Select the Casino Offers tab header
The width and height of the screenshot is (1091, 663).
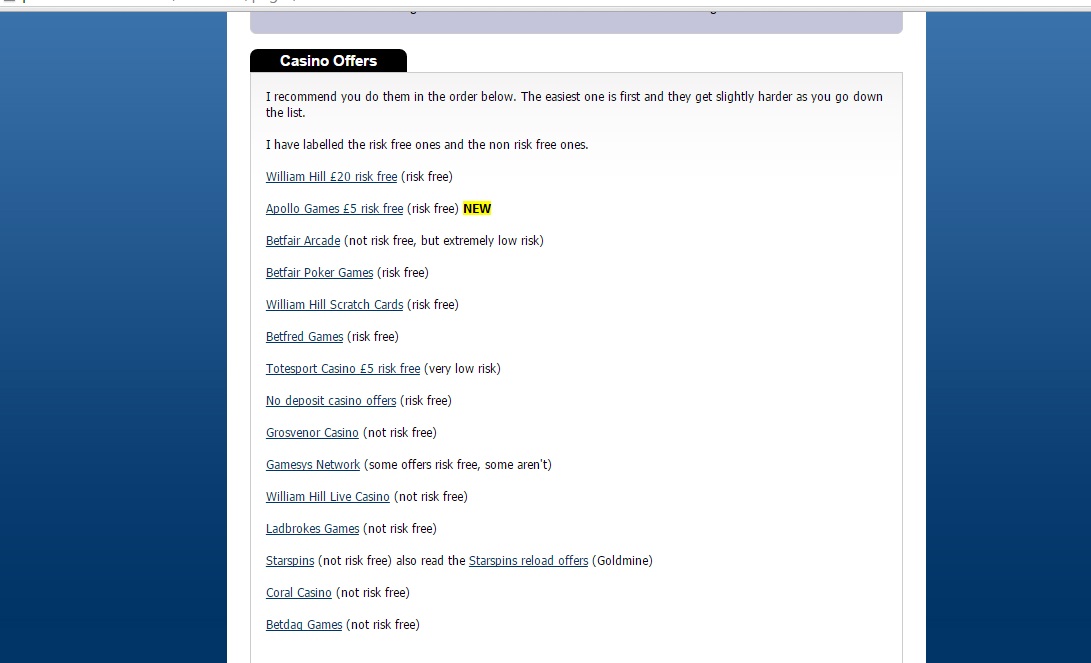[328, 61]
